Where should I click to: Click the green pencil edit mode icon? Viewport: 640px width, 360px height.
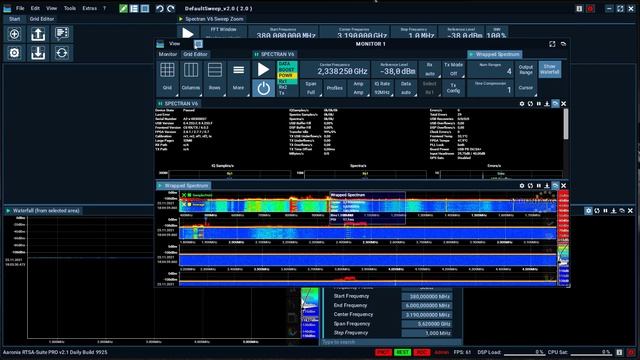click(x=123, y=9)
